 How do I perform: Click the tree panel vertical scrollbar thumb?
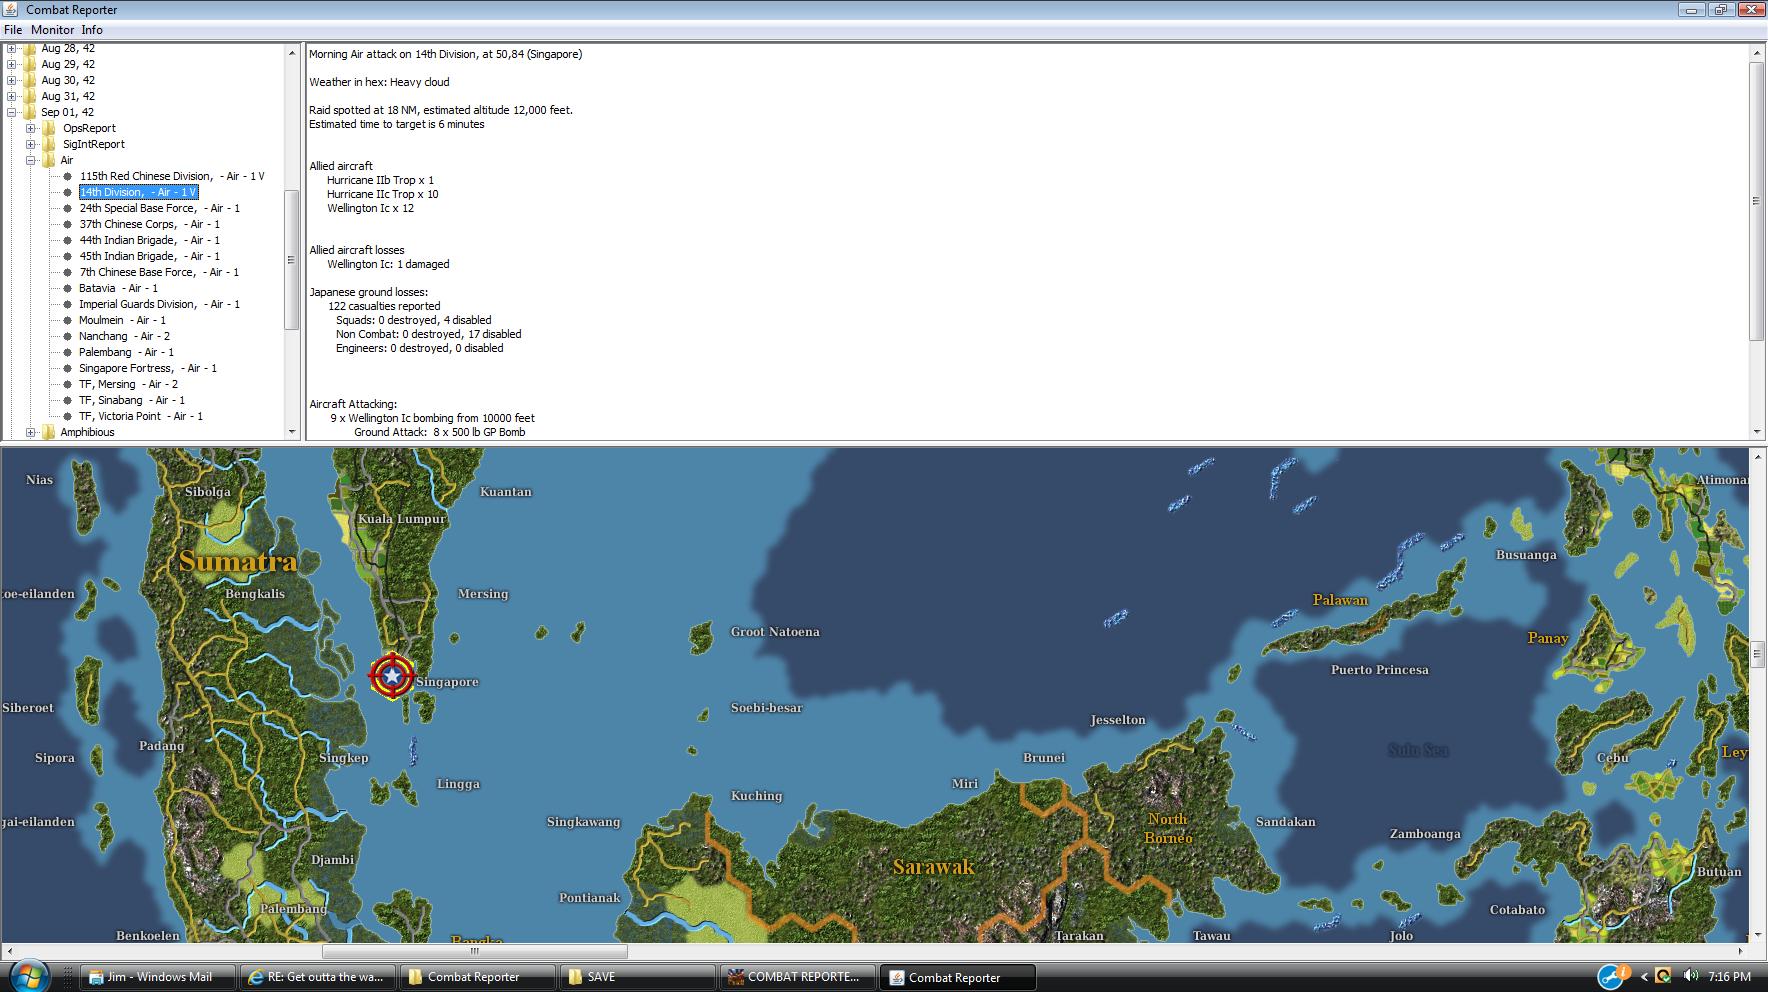pyautogui.click(x=292, y=260)
